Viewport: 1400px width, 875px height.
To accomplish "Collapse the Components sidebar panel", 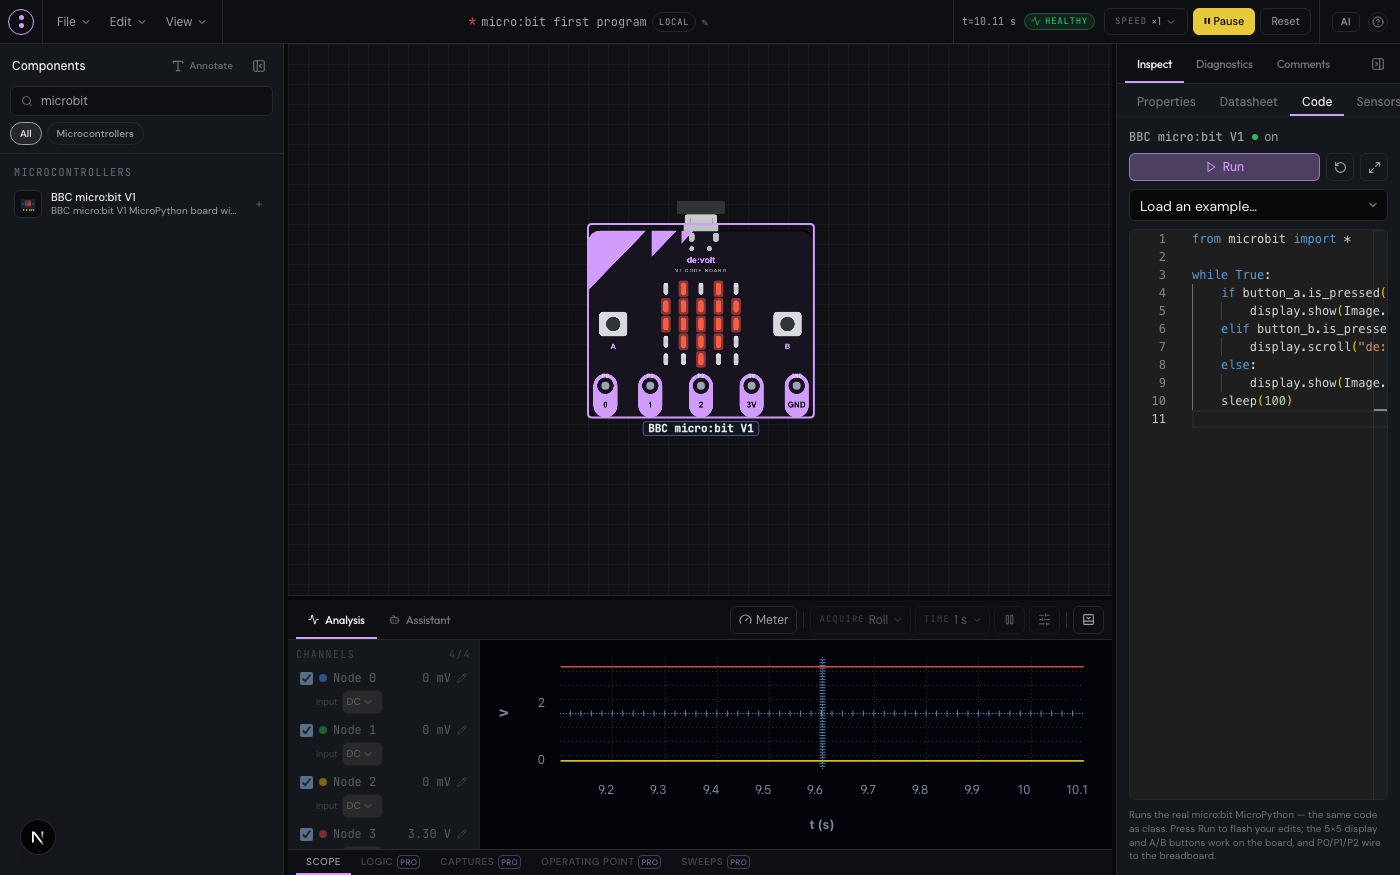I will (259, 66).
